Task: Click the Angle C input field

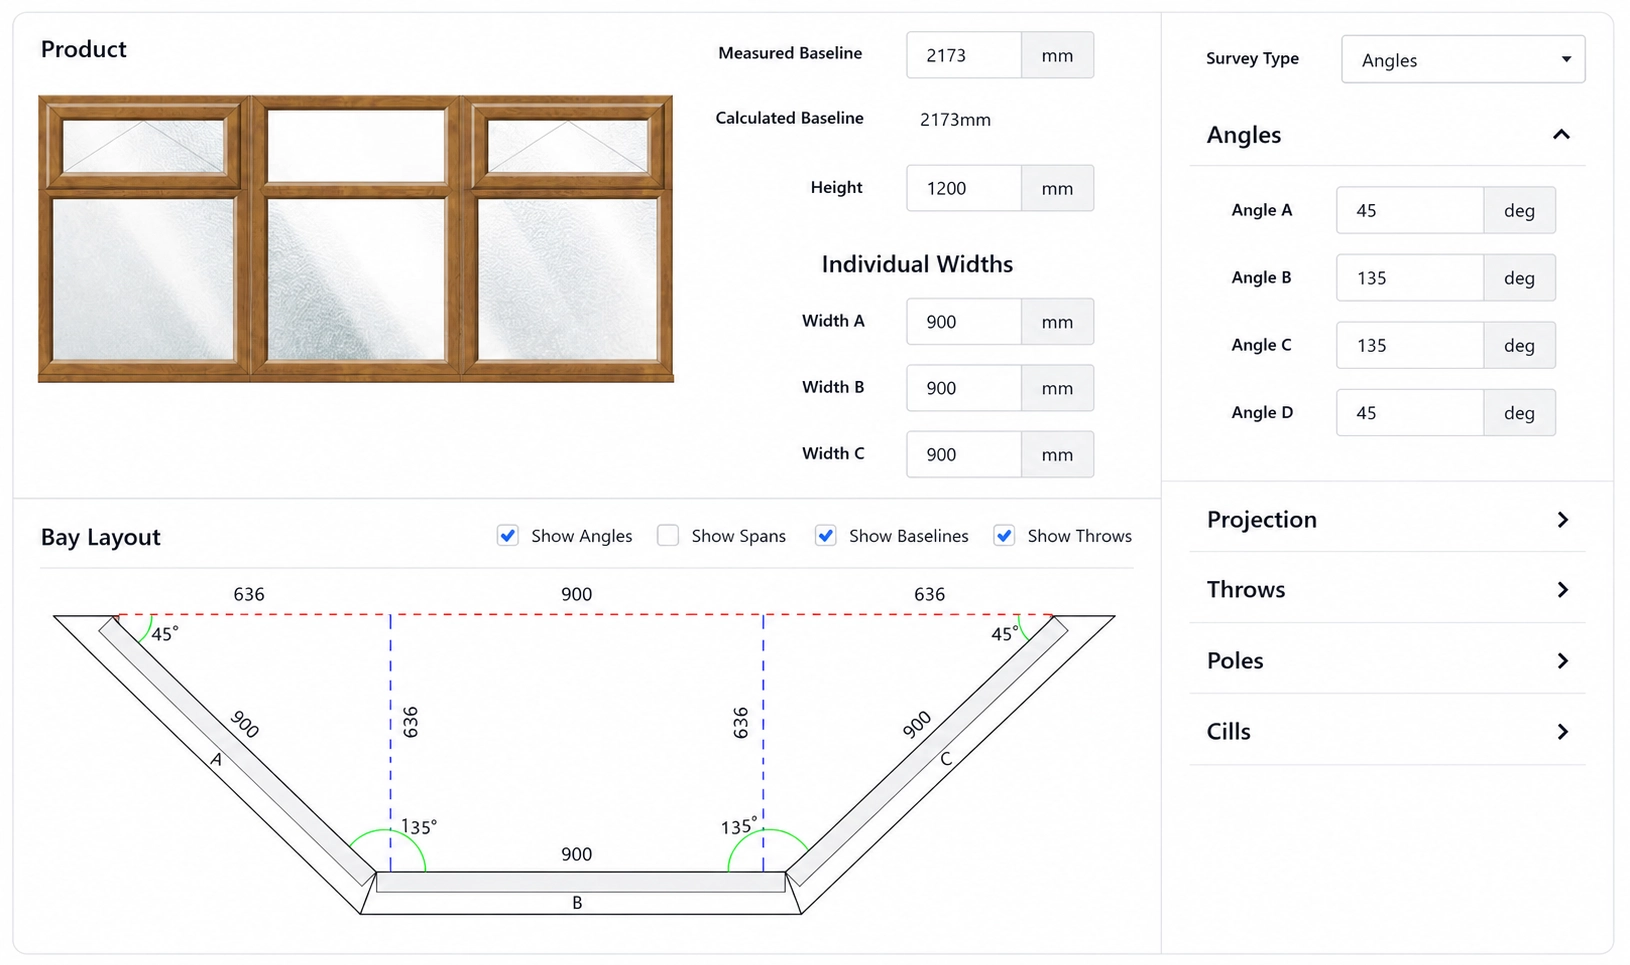Action: (x=1410, y=345)
